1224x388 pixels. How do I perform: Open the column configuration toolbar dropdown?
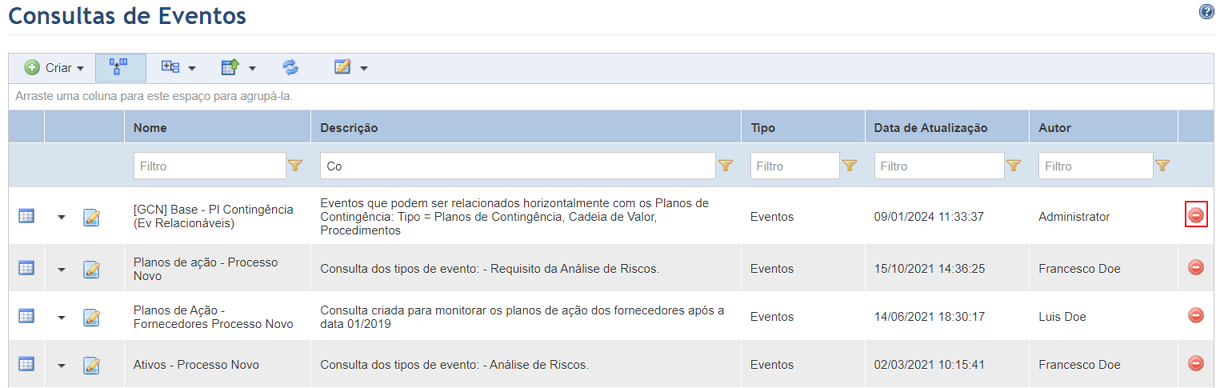pyautogui.click(x=178, y=67)
